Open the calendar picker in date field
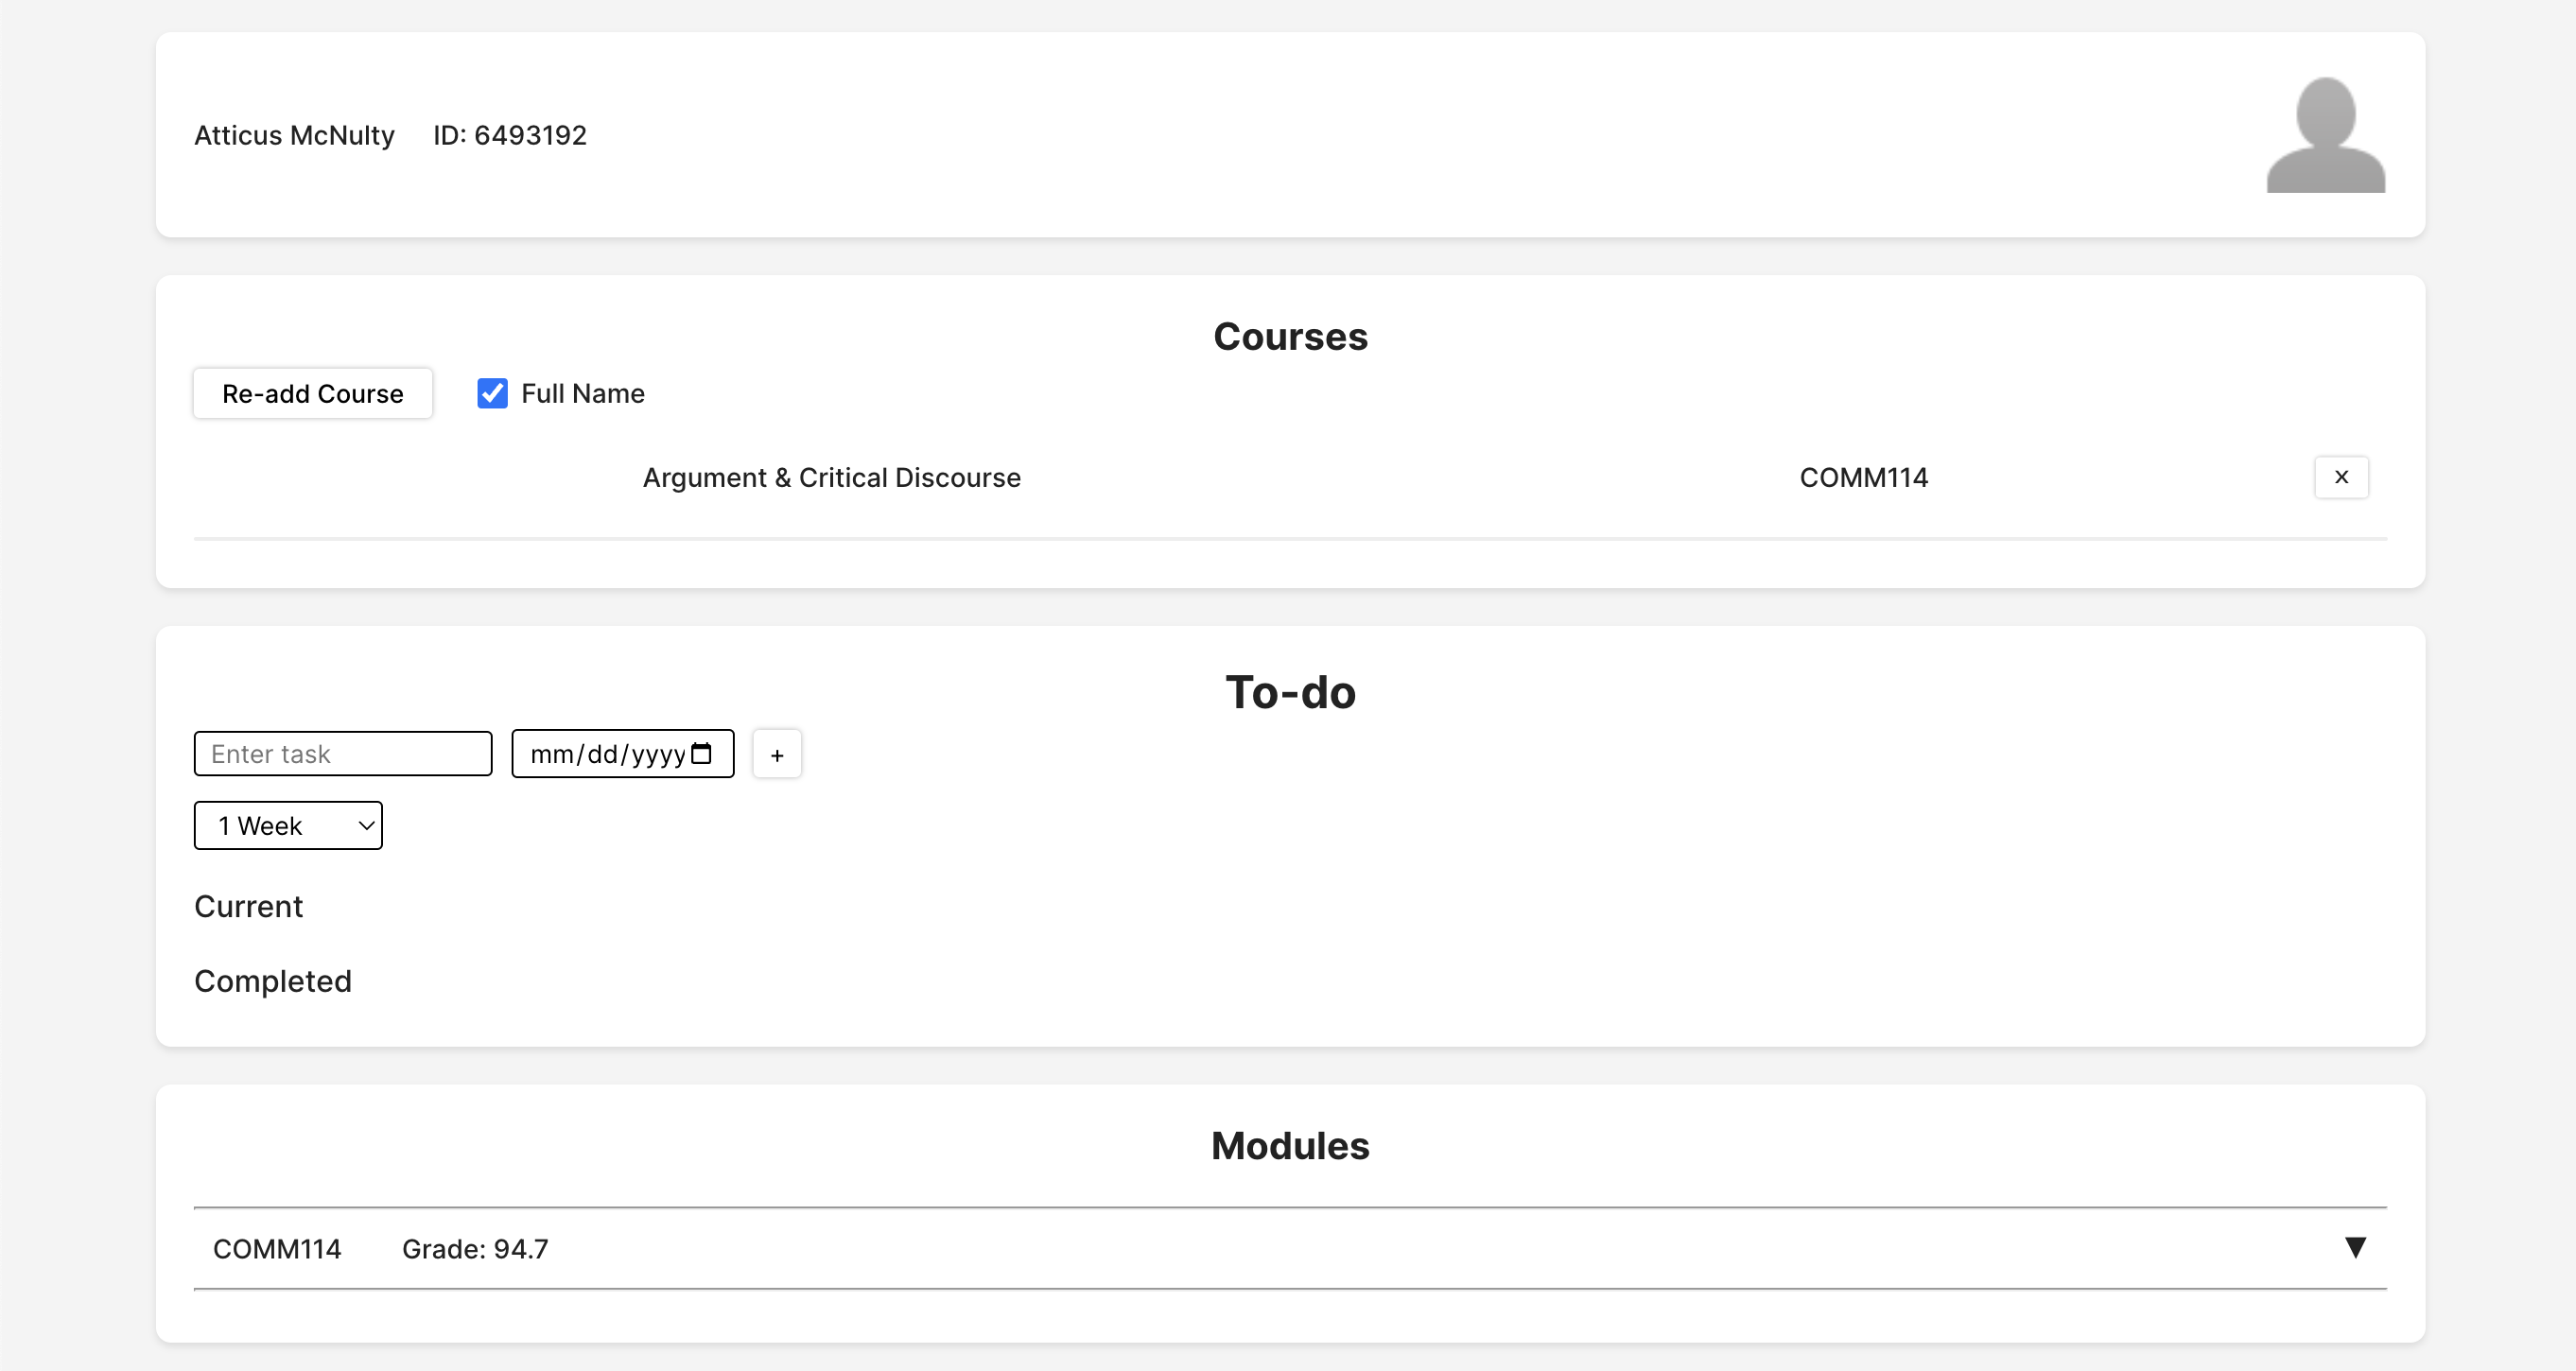The height and width of the screenshot is (1371, 2576). (x=702, y=753)
